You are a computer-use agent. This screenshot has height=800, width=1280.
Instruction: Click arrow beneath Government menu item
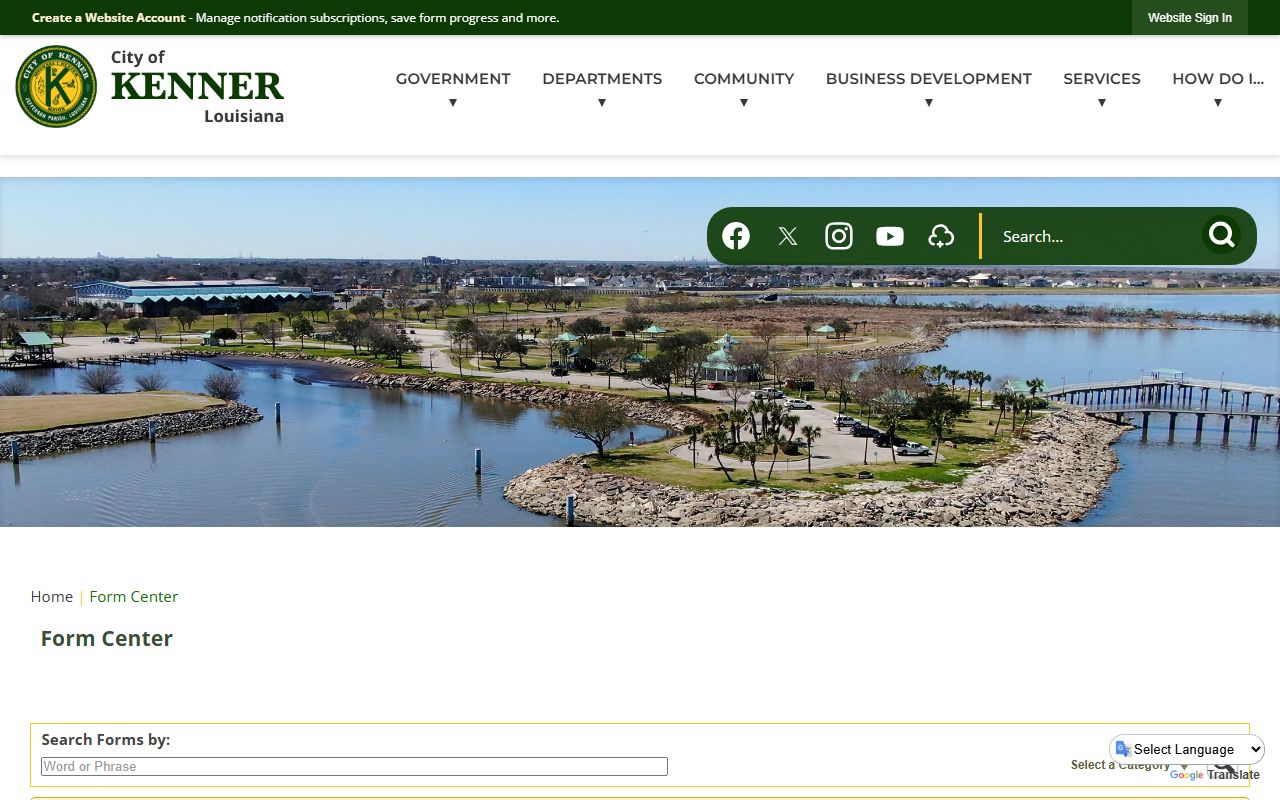coord(453,102)
